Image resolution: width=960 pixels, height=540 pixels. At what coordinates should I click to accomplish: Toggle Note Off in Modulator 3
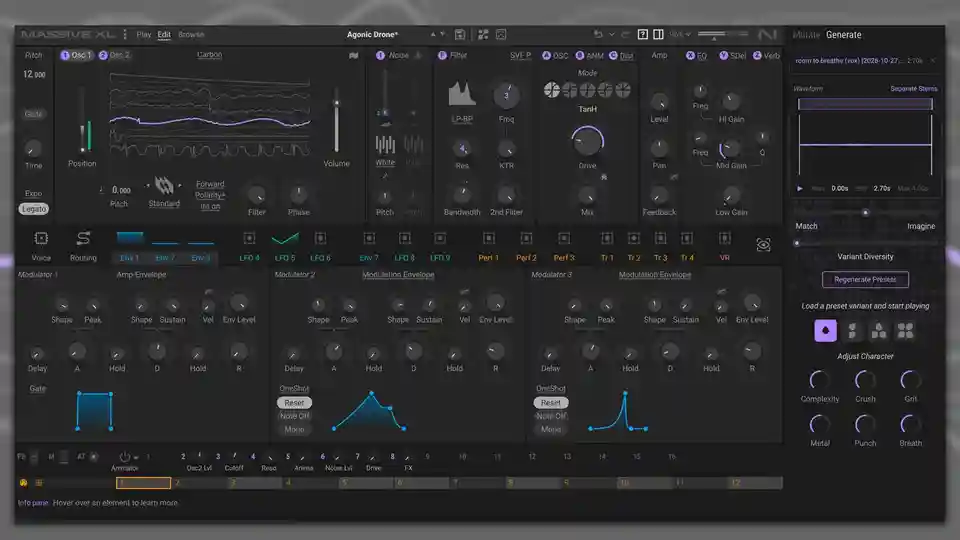[550, 416]
